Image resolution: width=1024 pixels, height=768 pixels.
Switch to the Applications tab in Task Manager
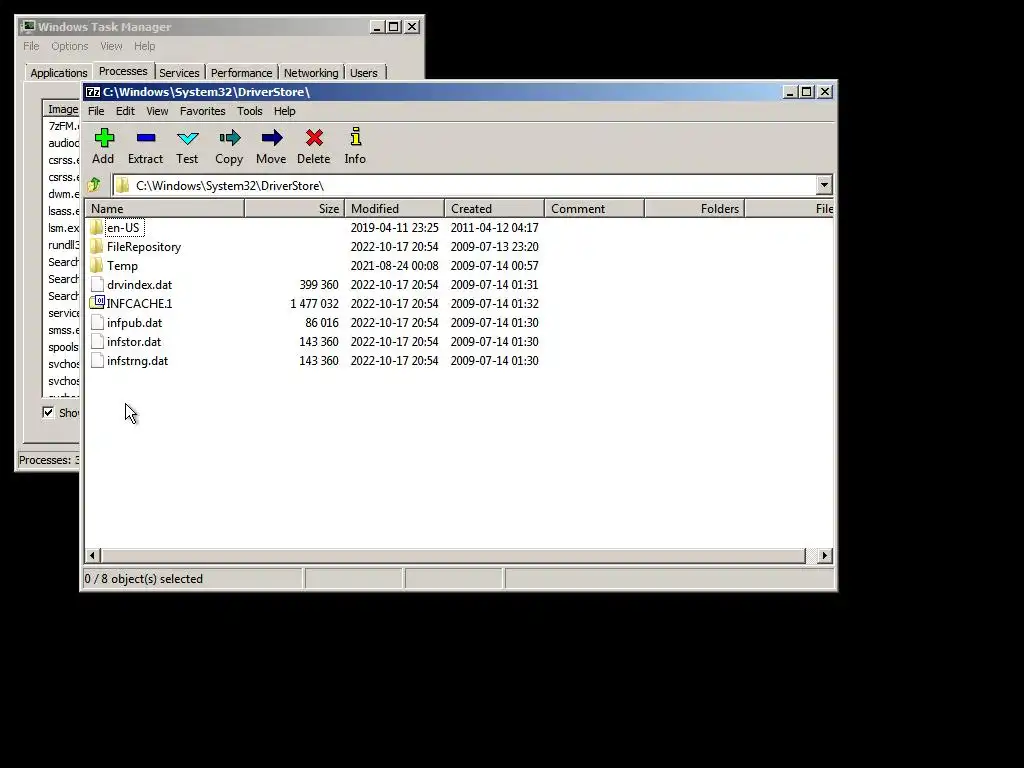tap(58, 72)
